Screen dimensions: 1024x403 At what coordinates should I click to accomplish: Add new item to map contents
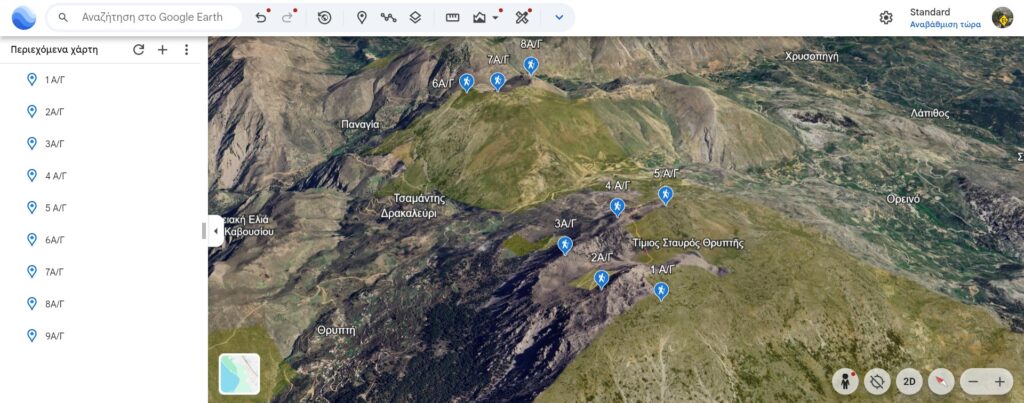[163, 50]
